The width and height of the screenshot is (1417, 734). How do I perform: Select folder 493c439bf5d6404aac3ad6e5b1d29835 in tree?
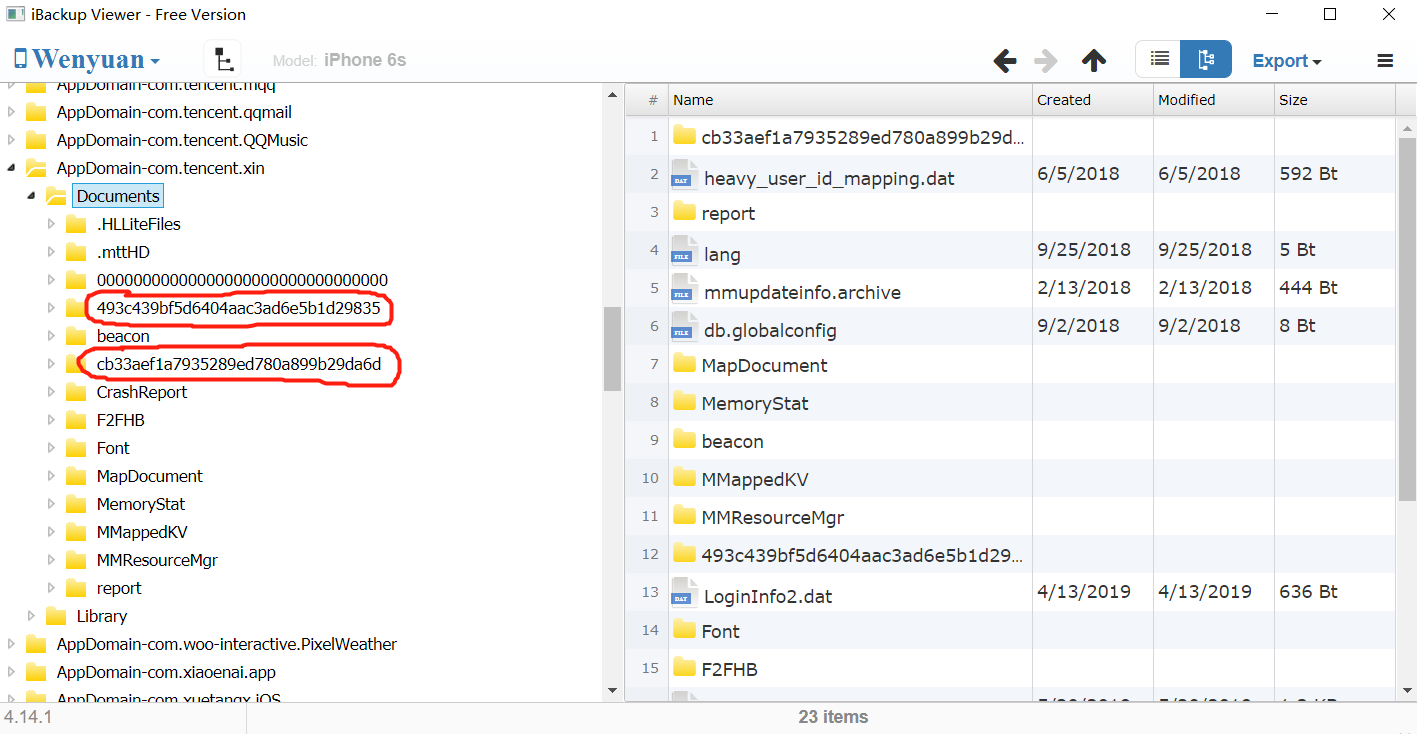pos(238,308)
